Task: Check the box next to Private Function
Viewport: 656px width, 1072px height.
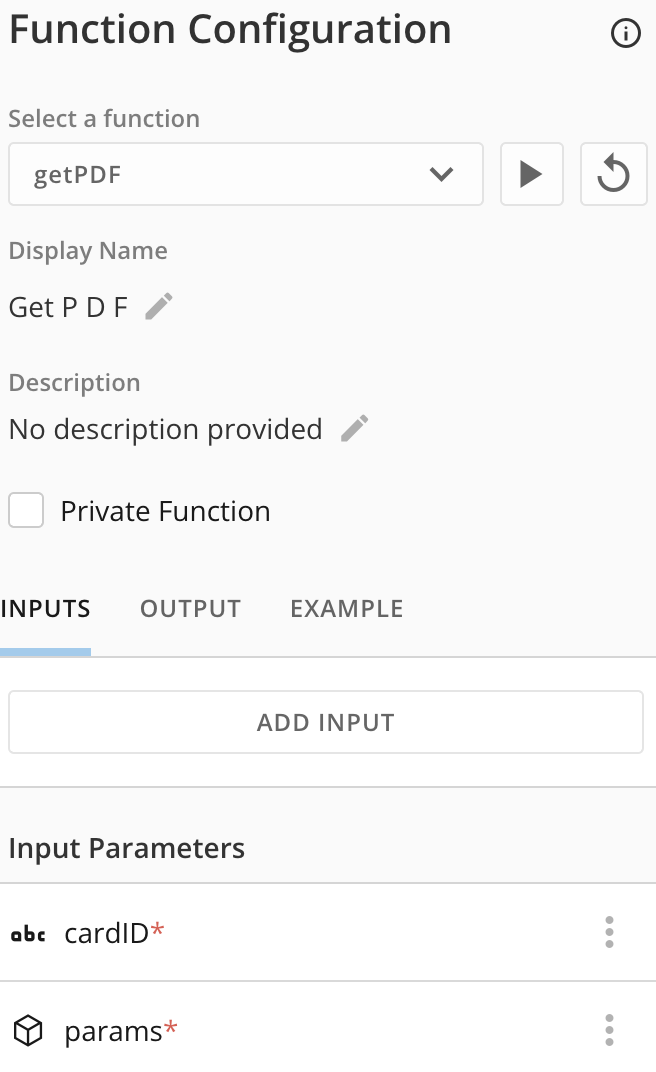Action: (25, 510)
